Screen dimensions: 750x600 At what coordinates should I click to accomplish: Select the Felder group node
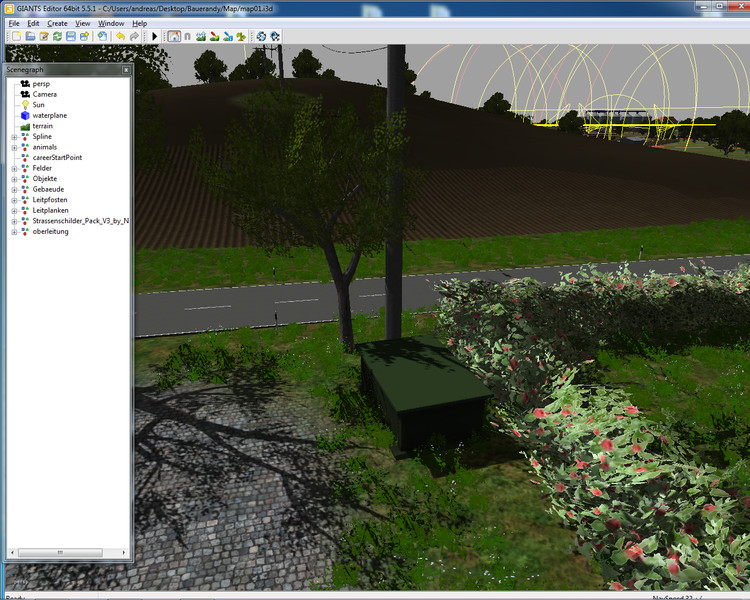point(42,168)
